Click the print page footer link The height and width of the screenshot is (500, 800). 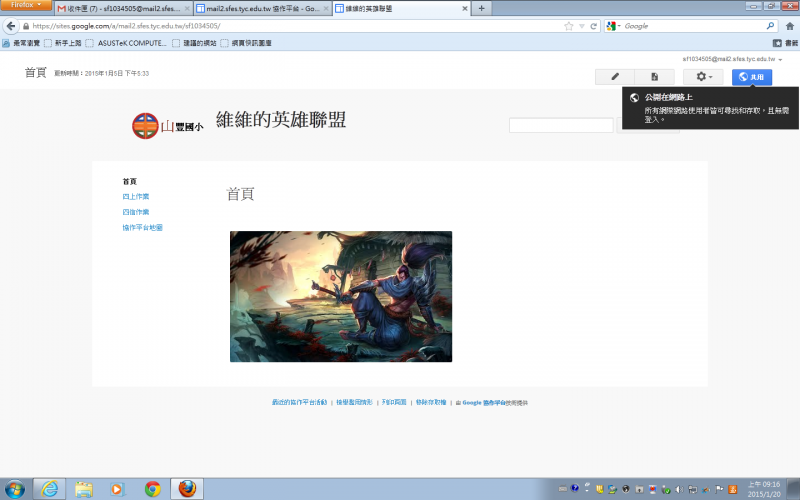click(x=394, y=403)
